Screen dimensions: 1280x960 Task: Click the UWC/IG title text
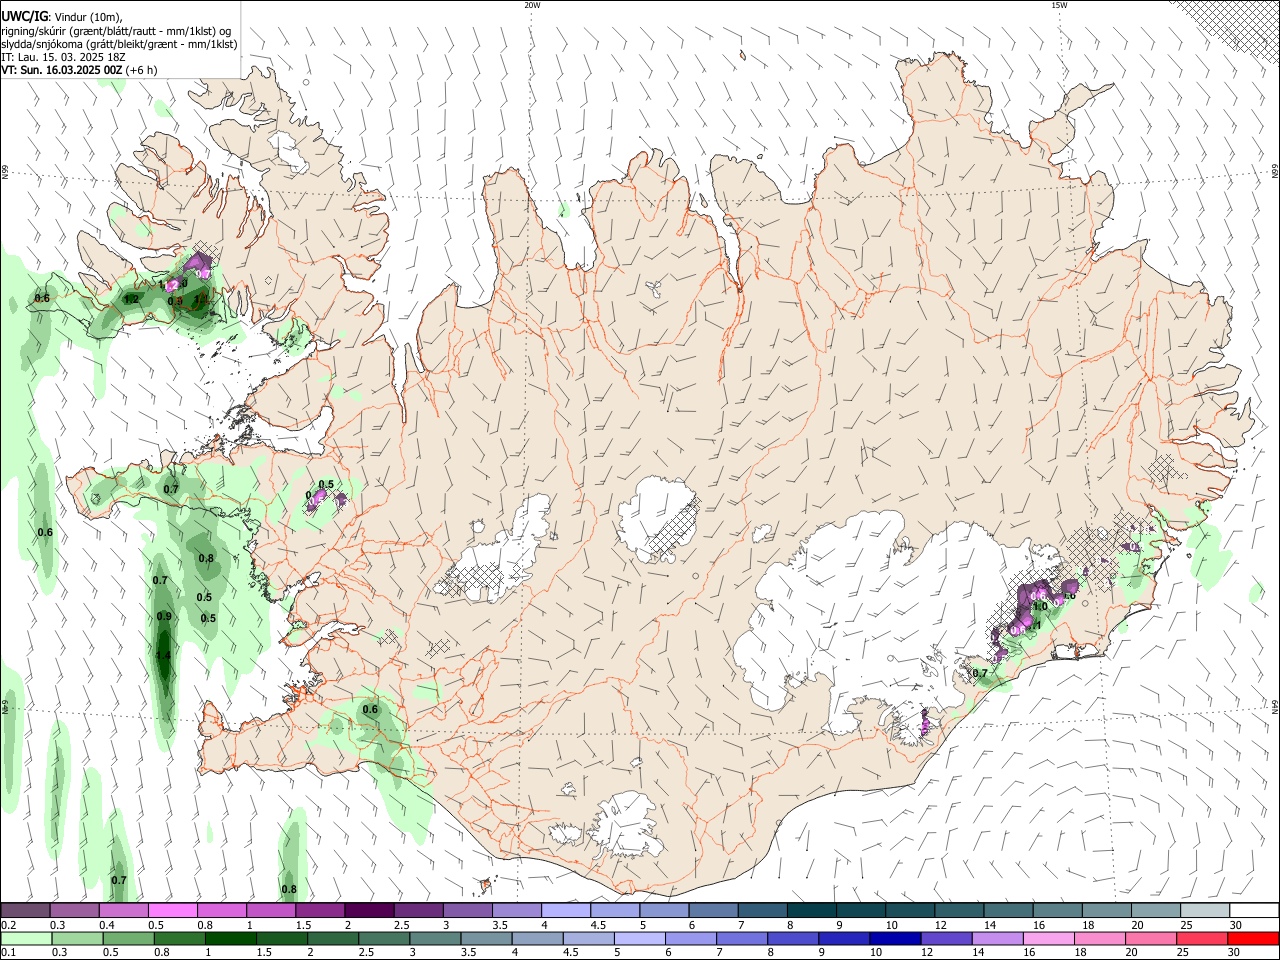coord(24,17)
